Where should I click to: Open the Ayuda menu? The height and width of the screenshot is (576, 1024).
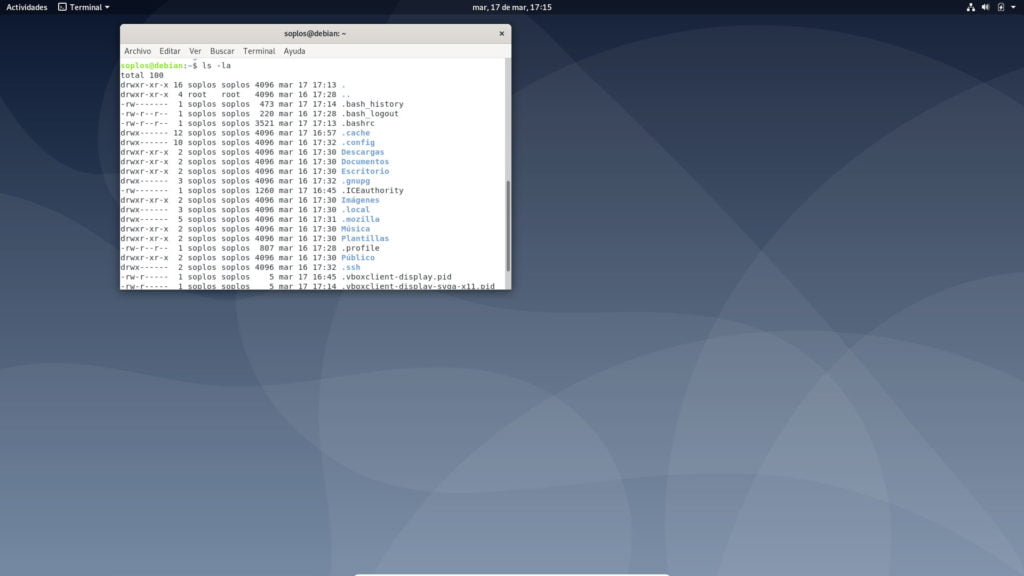295,51
